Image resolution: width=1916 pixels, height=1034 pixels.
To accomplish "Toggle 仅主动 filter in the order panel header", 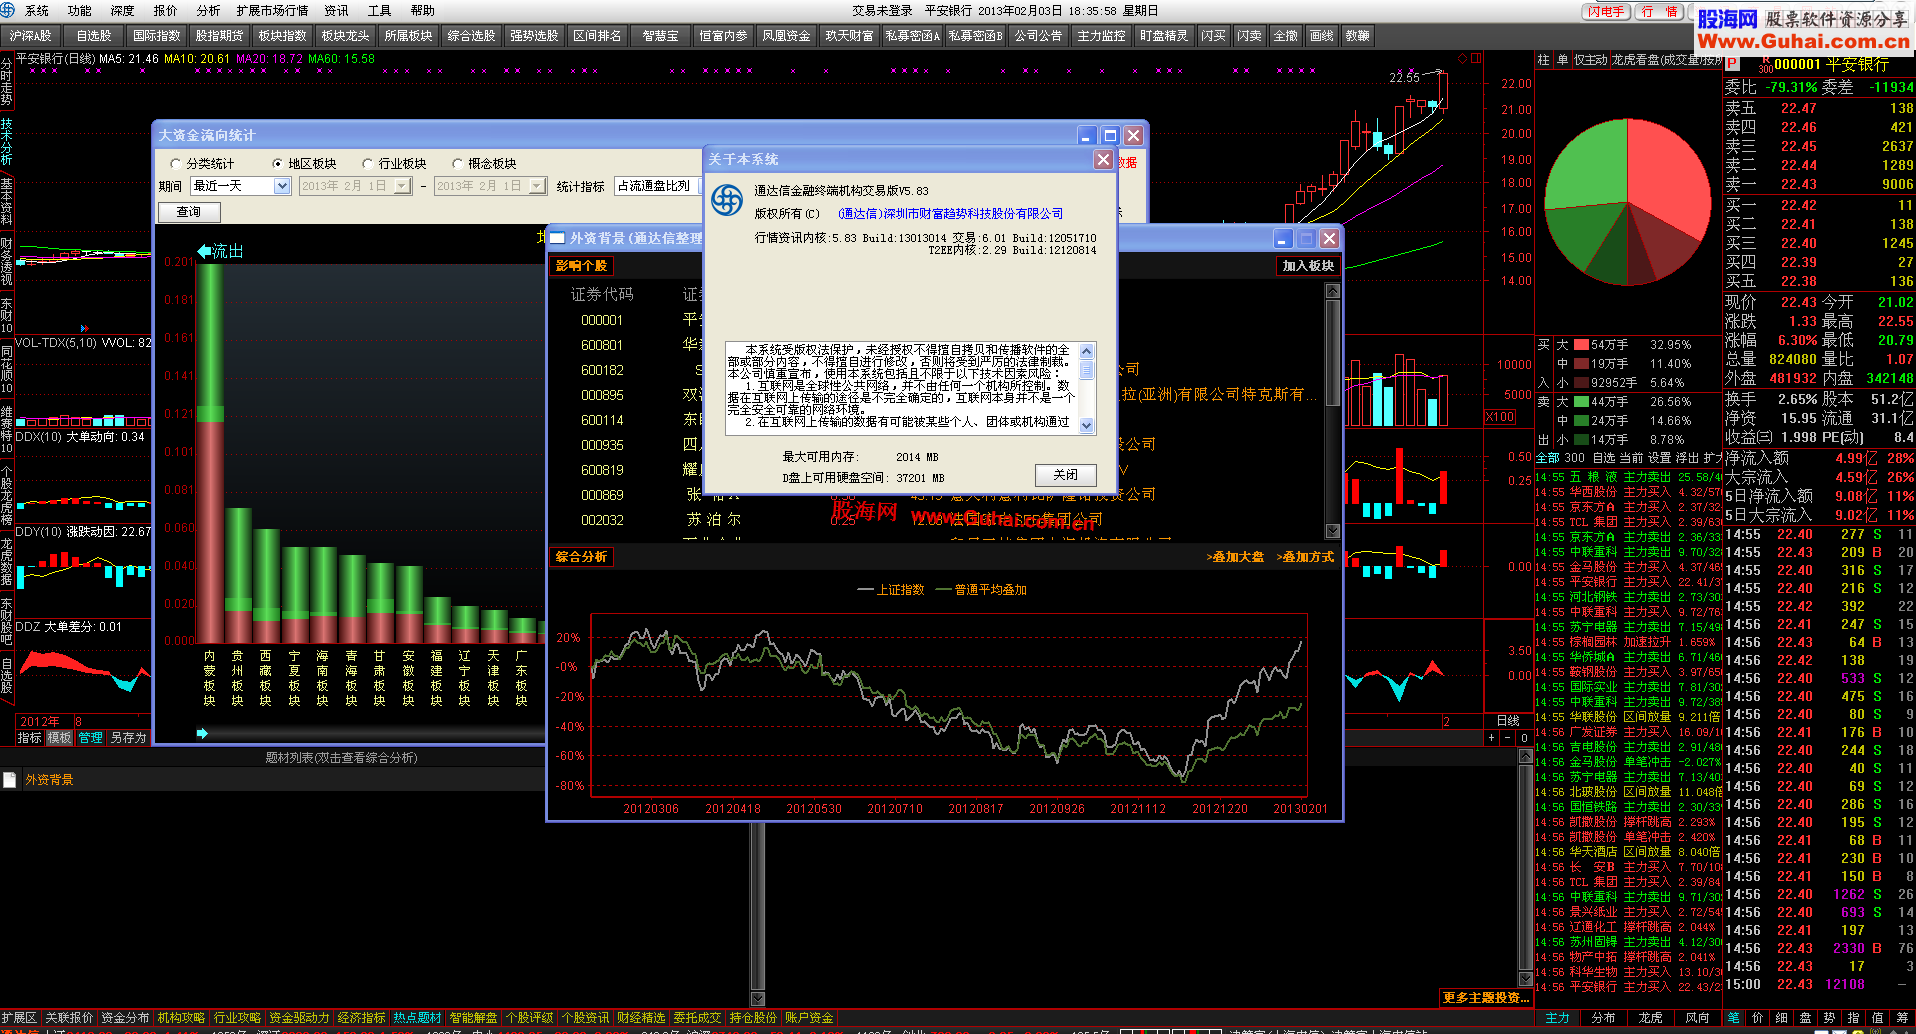I will pos(1591,60).
